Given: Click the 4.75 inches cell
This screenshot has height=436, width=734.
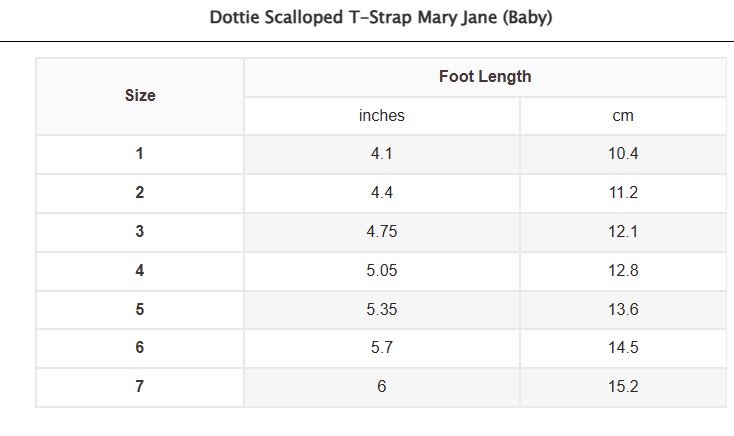Looking at the screenshot, I should click(x=382, y=232).
